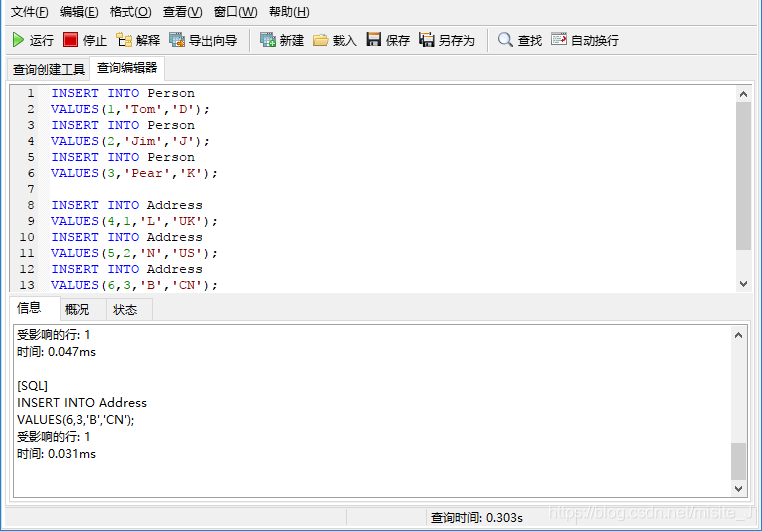762x531 pixels.
Task: Click the '时间: 0.047ms' message line
Action: coord(56,352)
